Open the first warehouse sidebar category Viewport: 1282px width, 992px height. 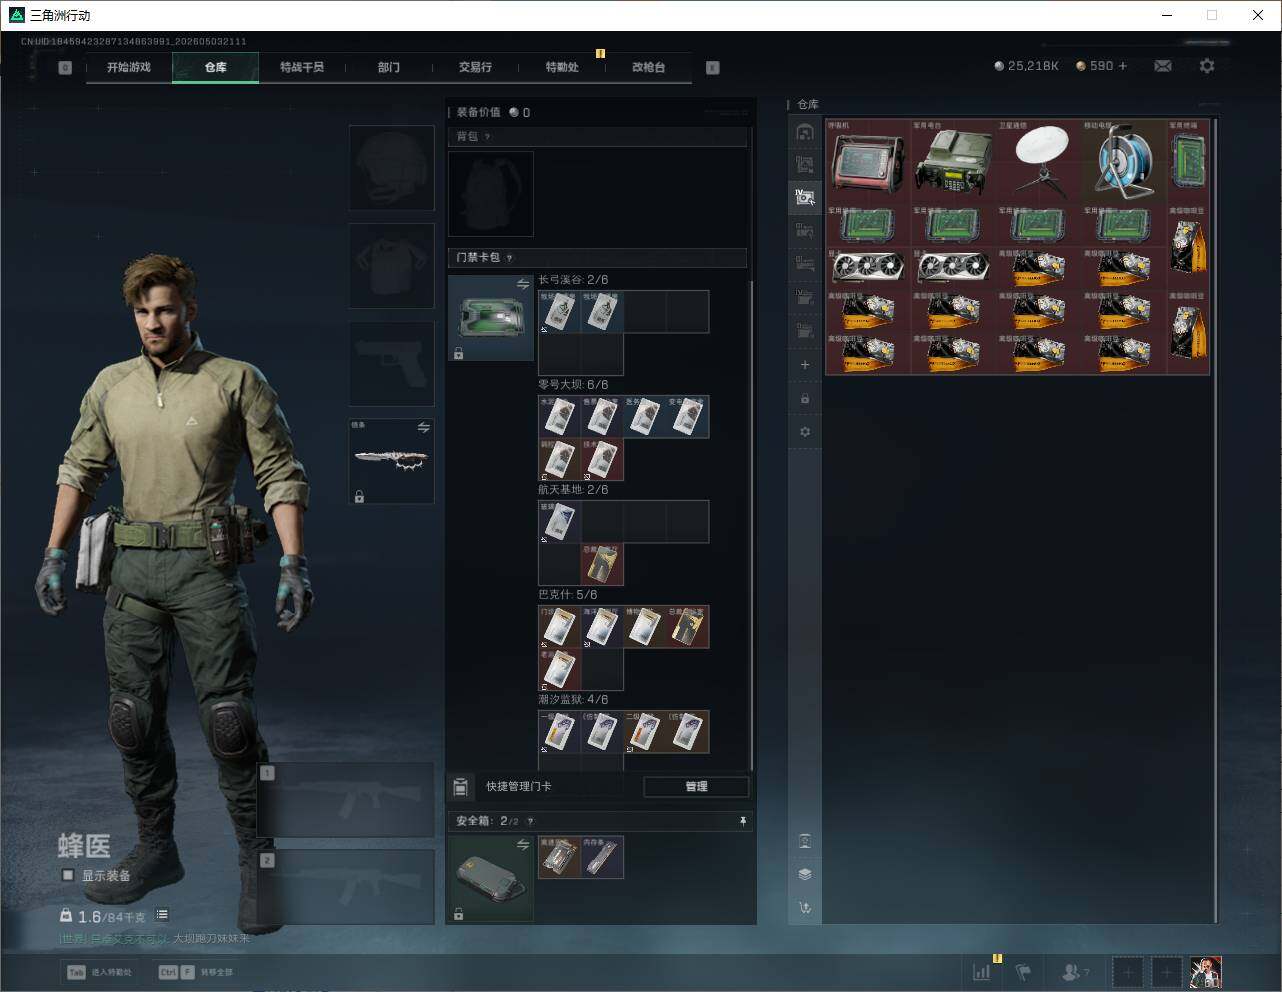805,132
